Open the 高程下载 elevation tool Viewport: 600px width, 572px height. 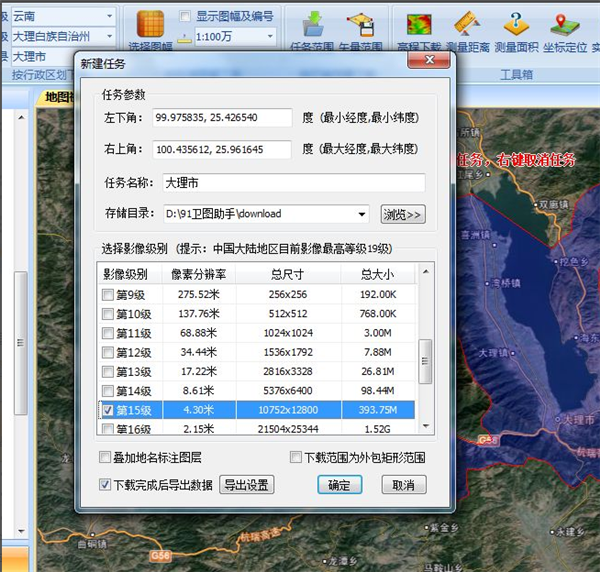[x=419, y=24]
